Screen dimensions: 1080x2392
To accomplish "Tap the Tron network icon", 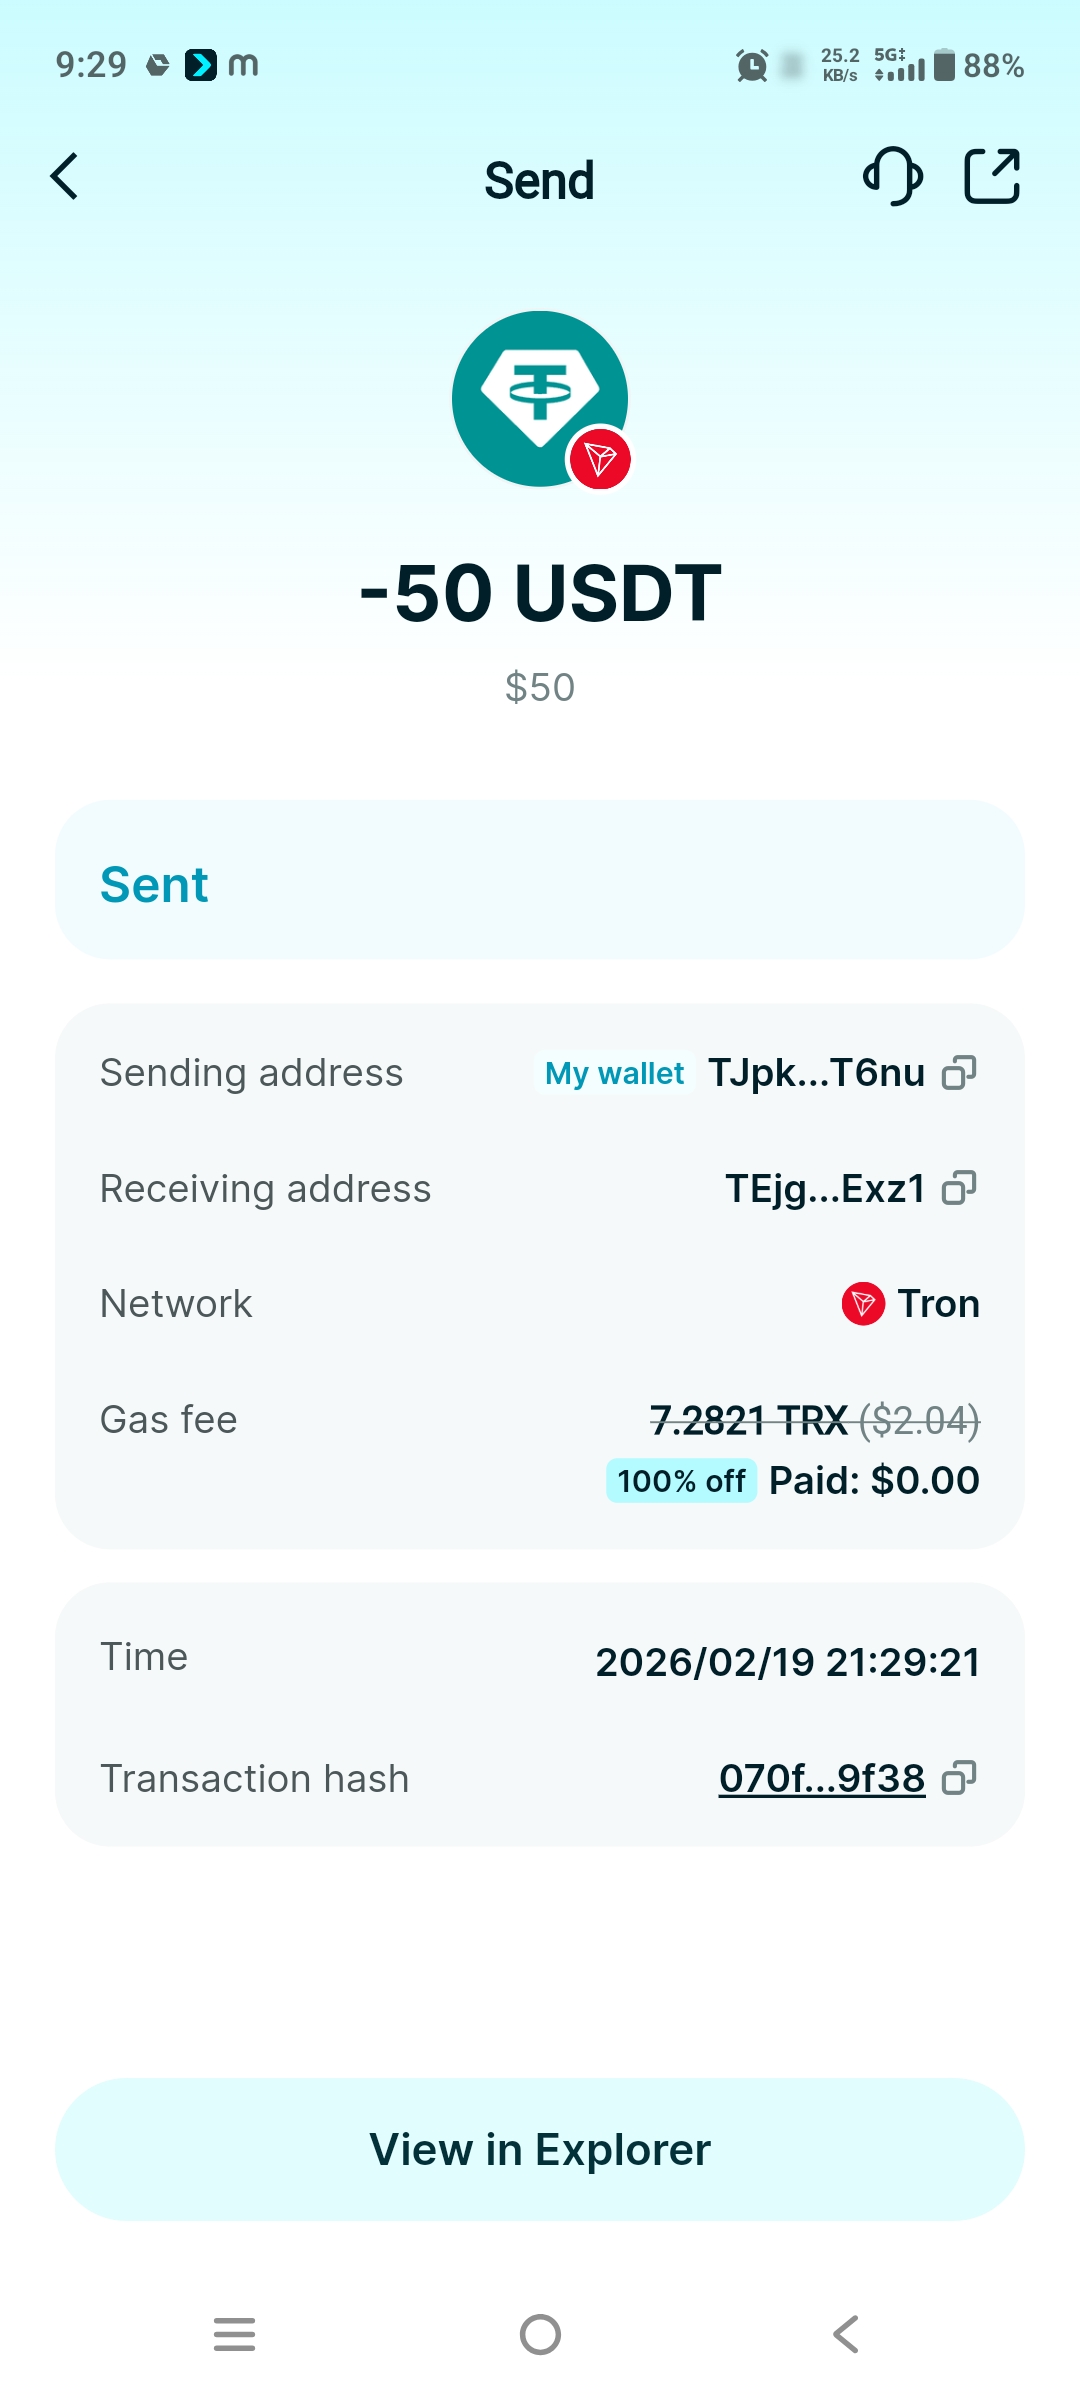I will (863, 1304).
